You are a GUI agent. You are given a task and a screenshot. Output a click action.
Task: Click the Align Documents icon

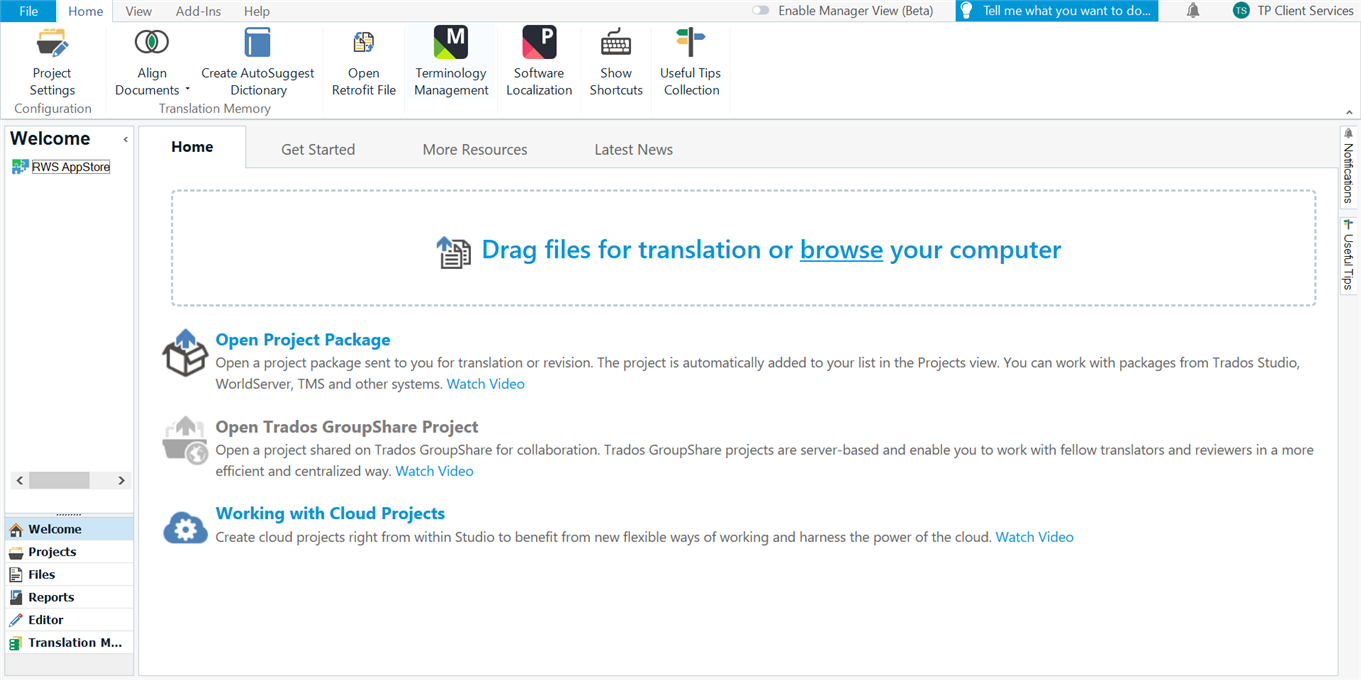coord(152,43)
